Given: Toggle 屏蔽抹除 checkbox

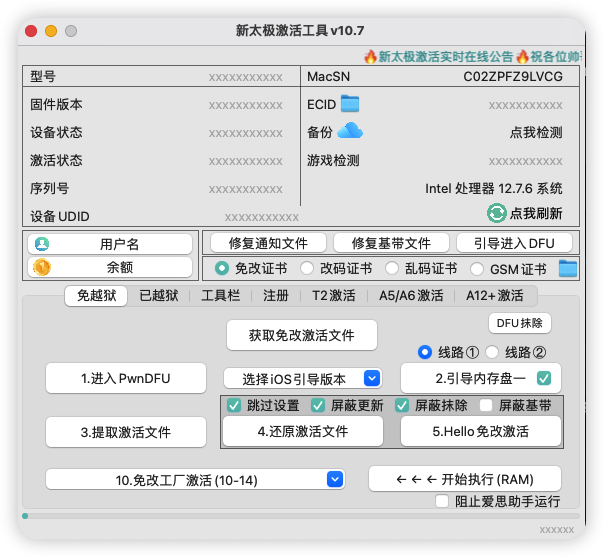Looking at the screenshot, I should click(x=402, y=405).
